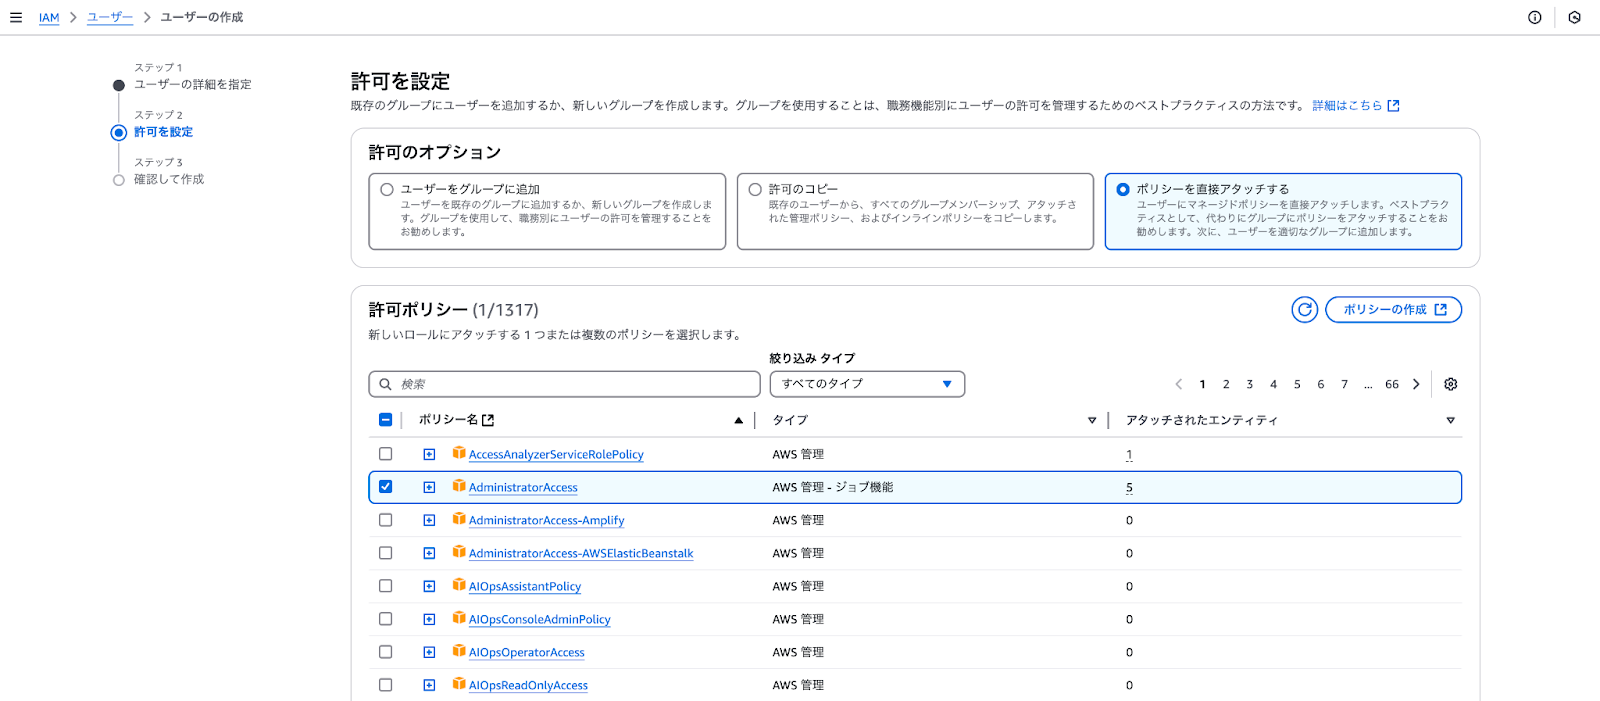Screen dimensions: 1600x701
Task: Open AIOpsReadOnlyAccess policy link
Action: point(528,686)
